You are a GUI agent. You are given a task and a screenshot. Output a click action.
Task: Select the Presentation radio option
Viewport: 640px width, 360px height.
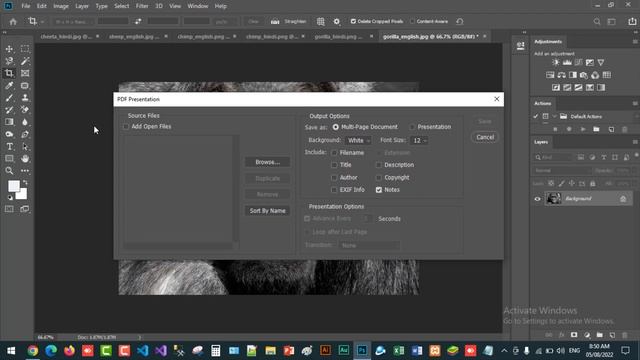[x=412, y=127]
